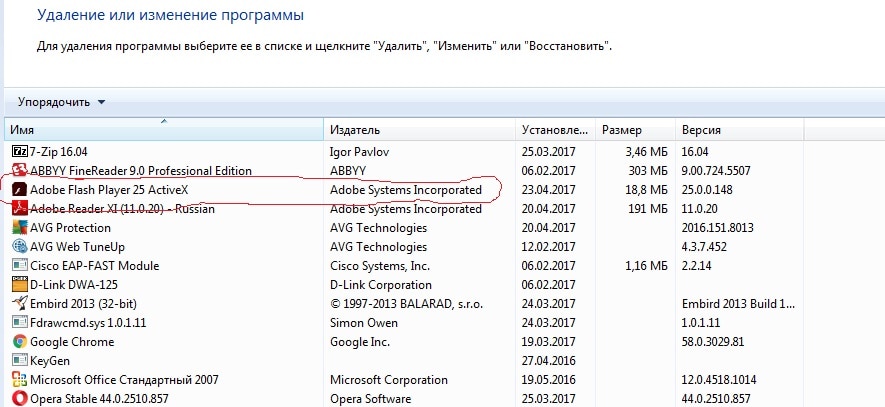885x407 pixels.
Task: Select the Google Chrome icon
Action: pyautogui.click(x=20, y=342)
